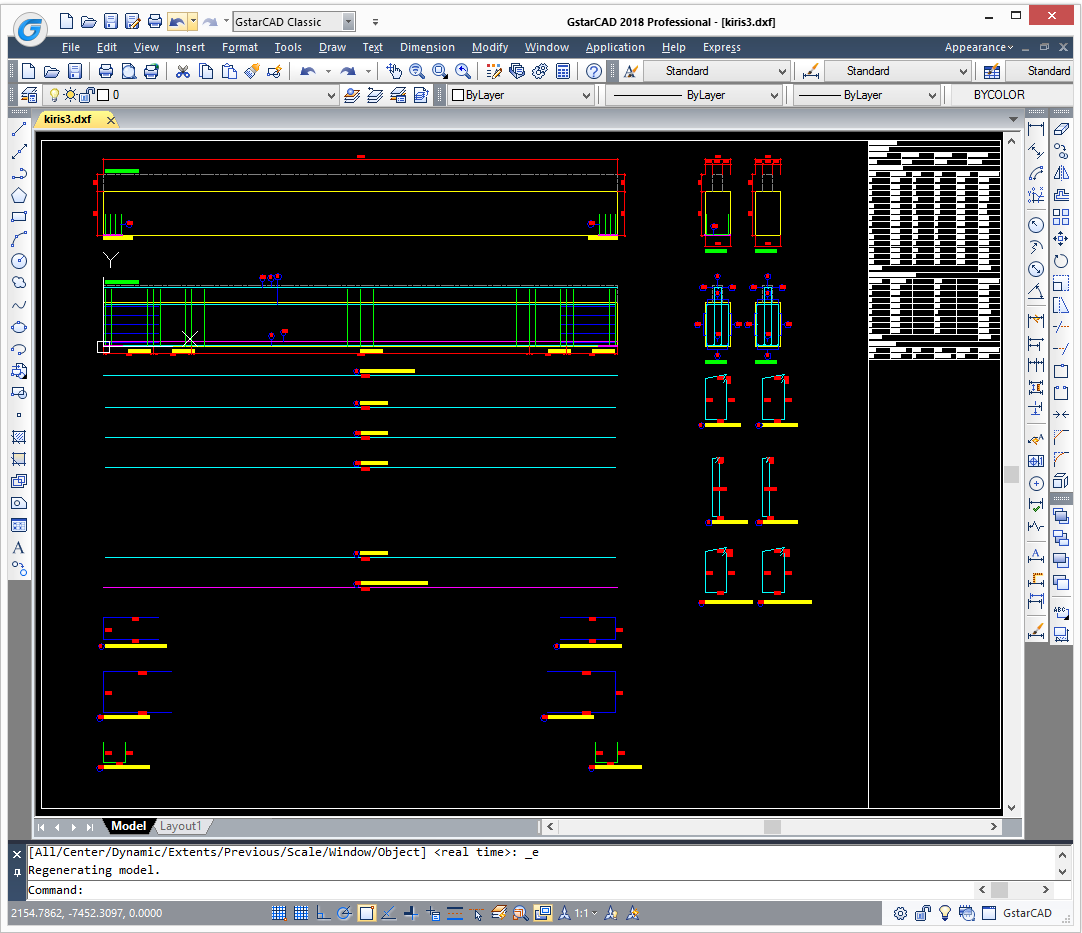Toggle Lineweight display in status bar
Viewport: 1082px width, 933px height.
tap(455, 913)
